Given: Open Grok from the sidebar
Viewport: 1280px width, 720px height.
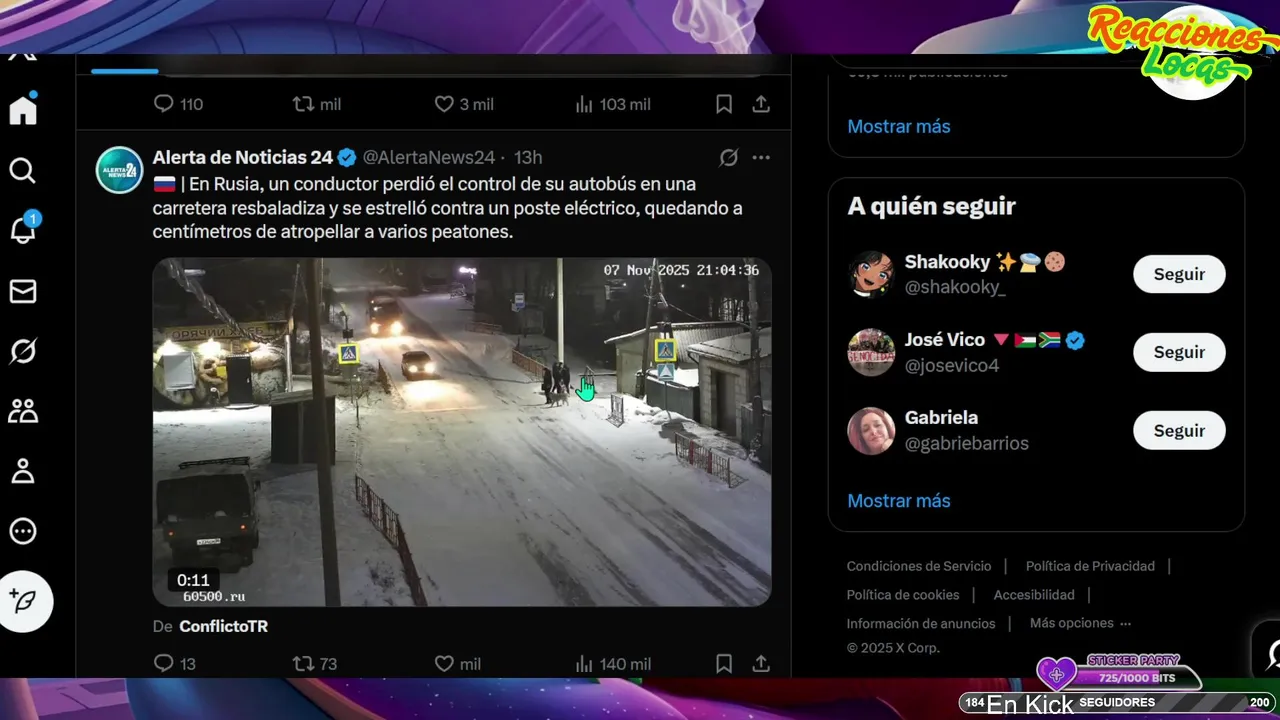Looking at the screenshot, I should tap(23, 351).
